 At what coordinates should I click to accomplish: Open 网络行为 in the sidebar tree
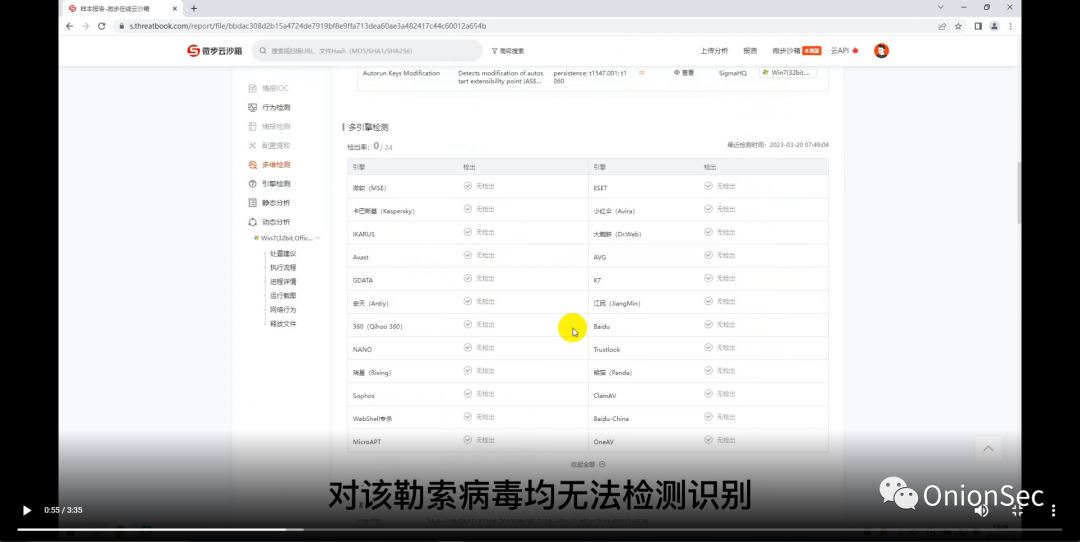pyautogui.click(x=283, y=310)
